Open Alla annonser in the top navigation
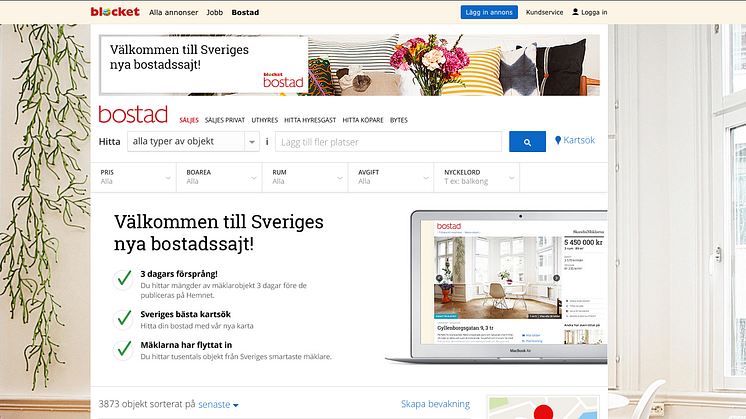The image size is (746, 419). click(174, 12)
